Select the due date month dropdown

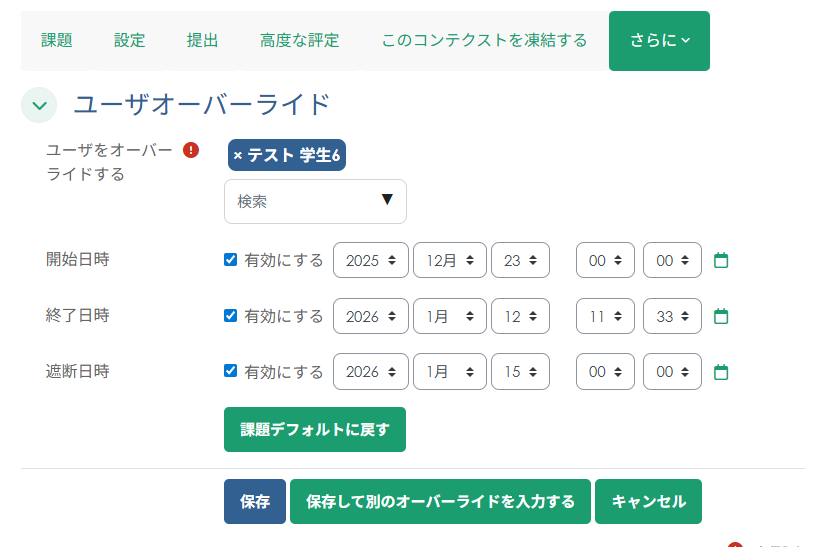[449, 316]
